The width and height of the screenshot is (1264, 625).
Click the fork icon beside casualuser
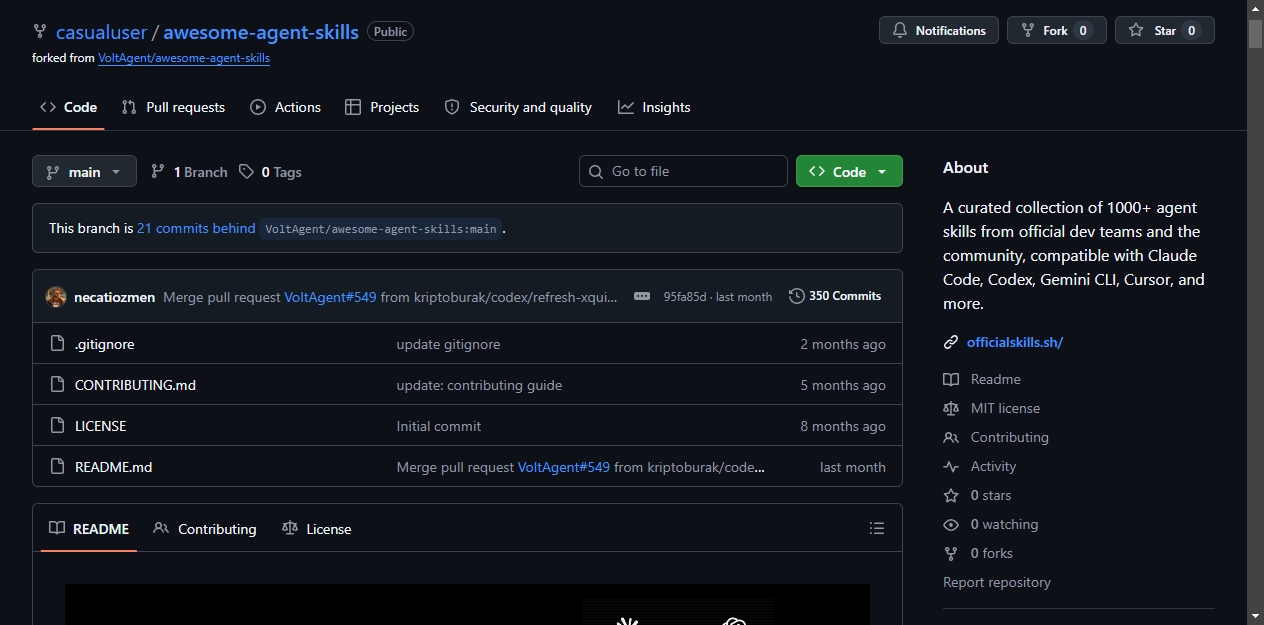(x=40, y=31)
